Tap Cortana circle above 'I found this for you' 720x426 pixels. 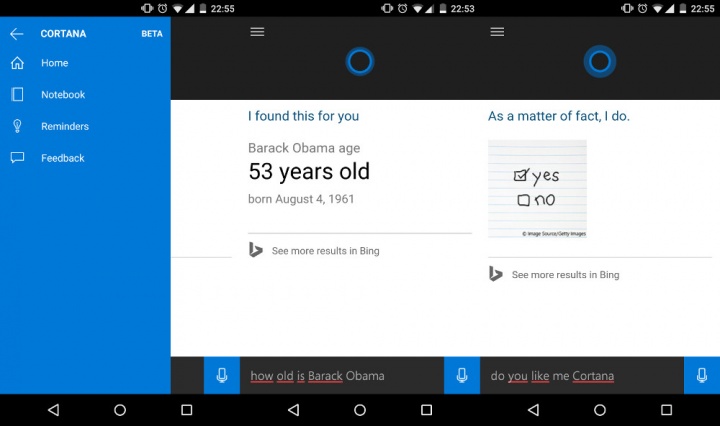click(x=360, y=62)
